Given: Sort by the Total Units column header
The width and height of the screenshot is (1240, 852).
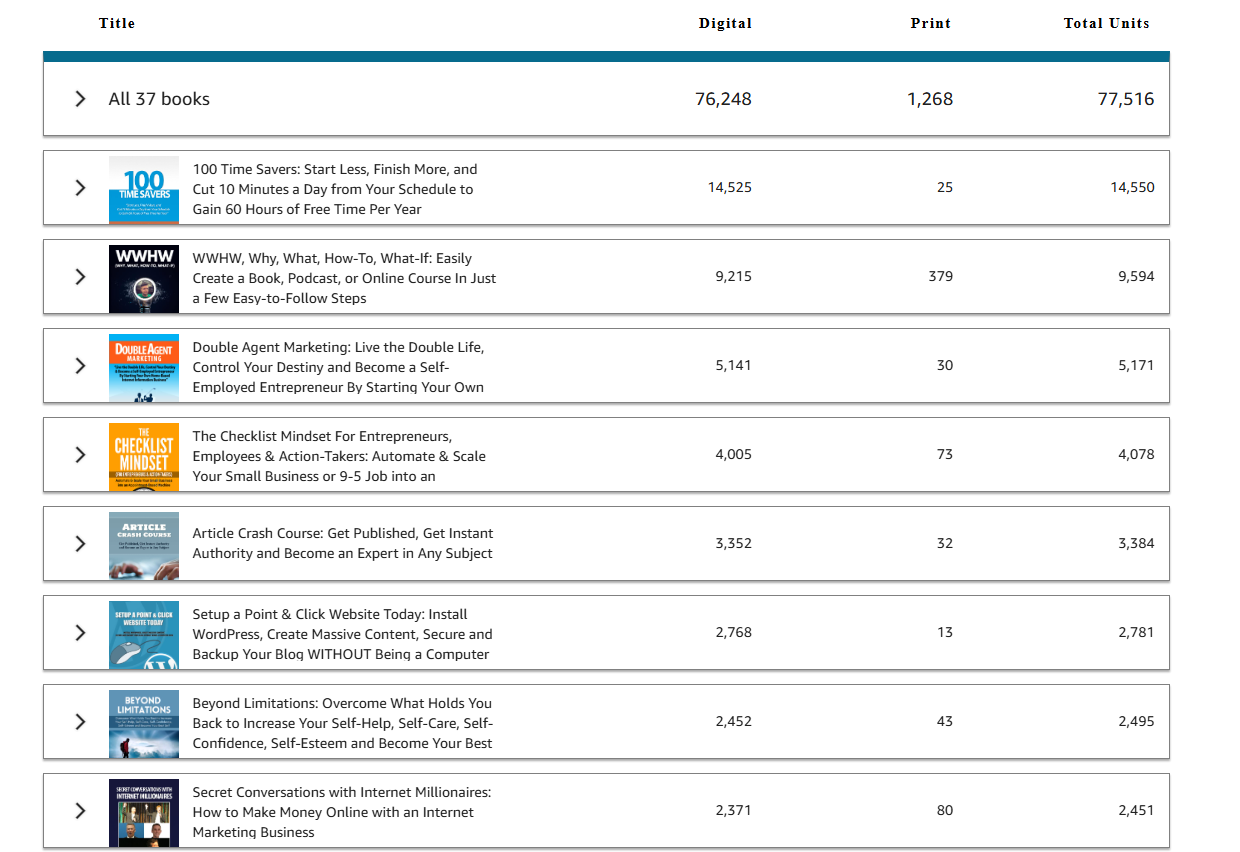Looking at the screenshot, I should 1106,23.
